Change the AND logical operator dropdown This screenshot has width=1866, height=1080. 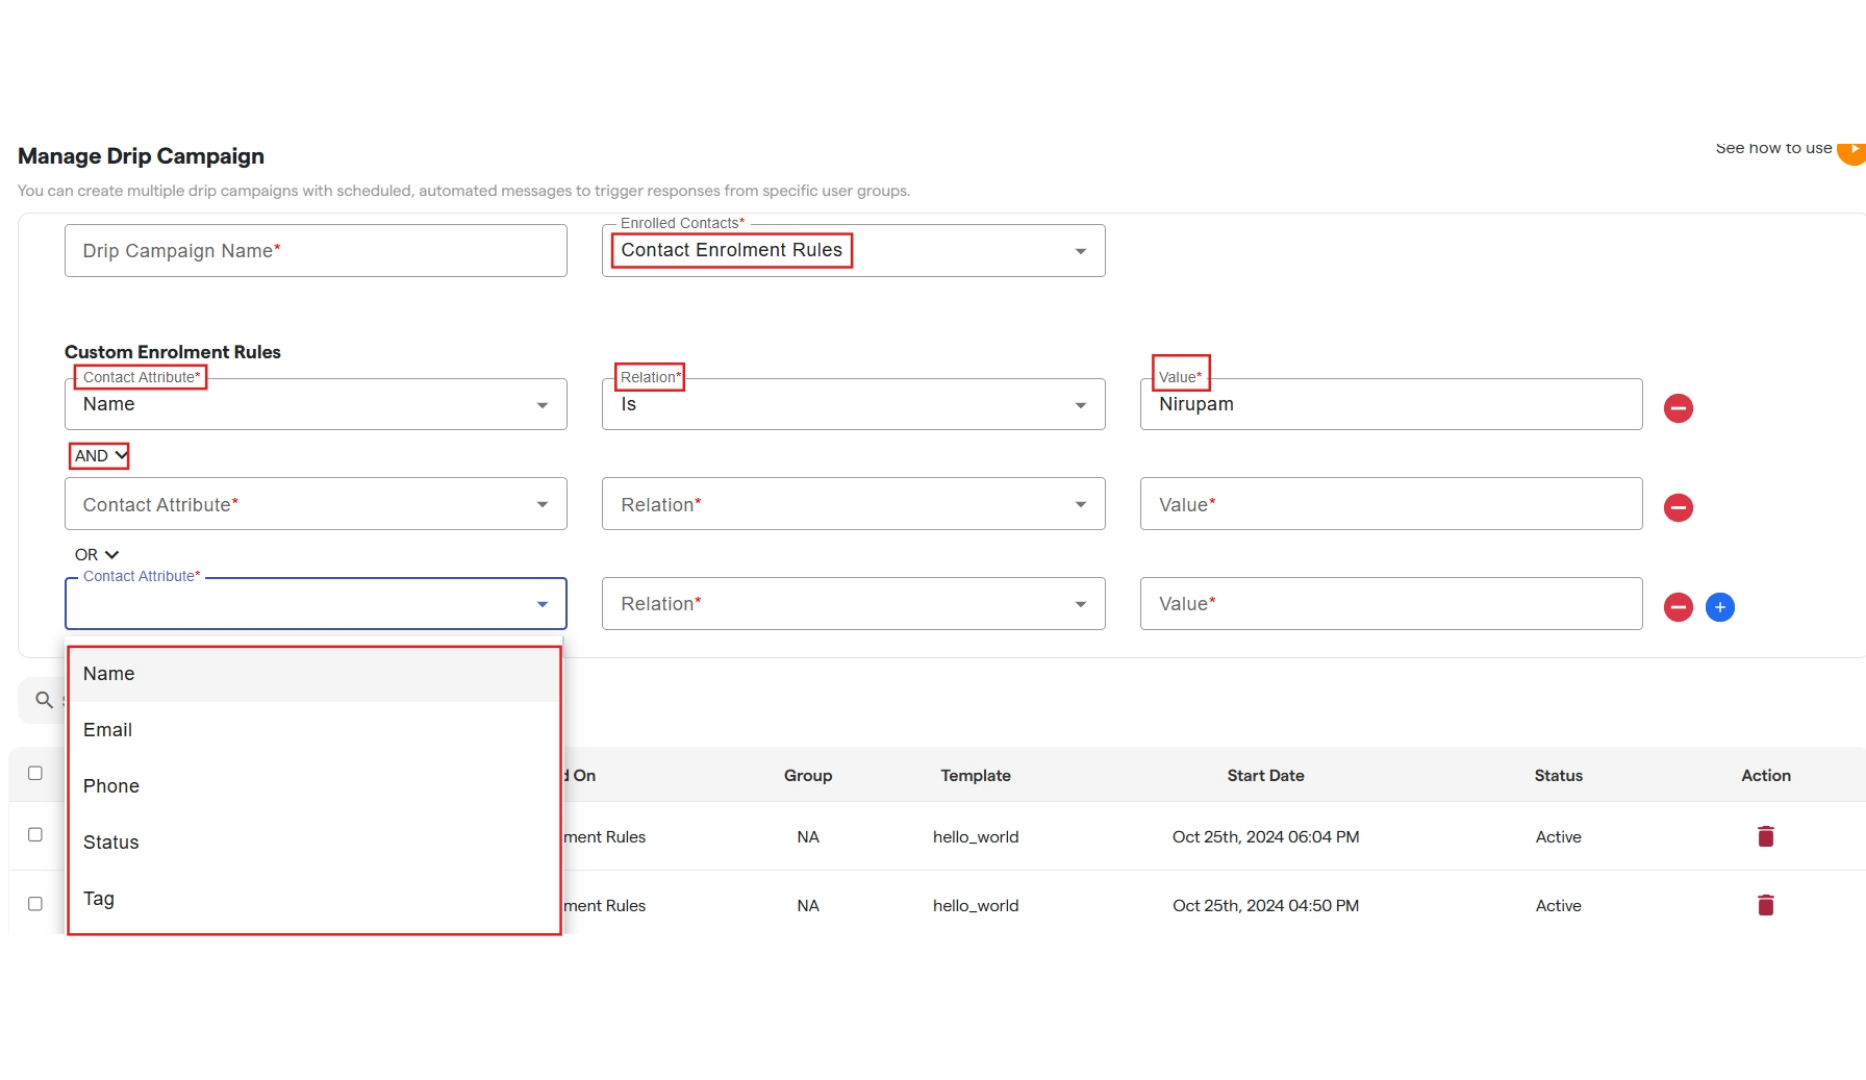tap(100, 456)
